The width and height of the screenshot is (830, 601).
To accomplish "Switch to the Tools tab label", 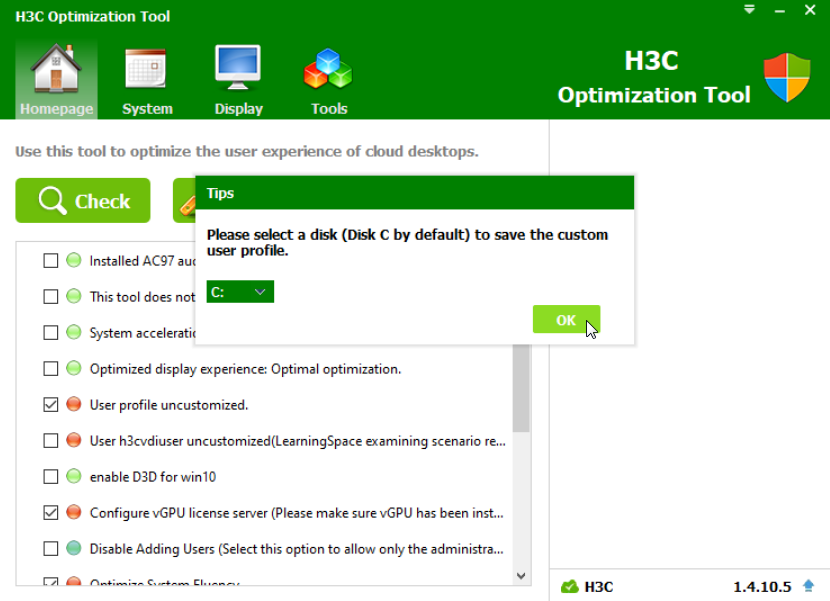I will click(329, 109).
